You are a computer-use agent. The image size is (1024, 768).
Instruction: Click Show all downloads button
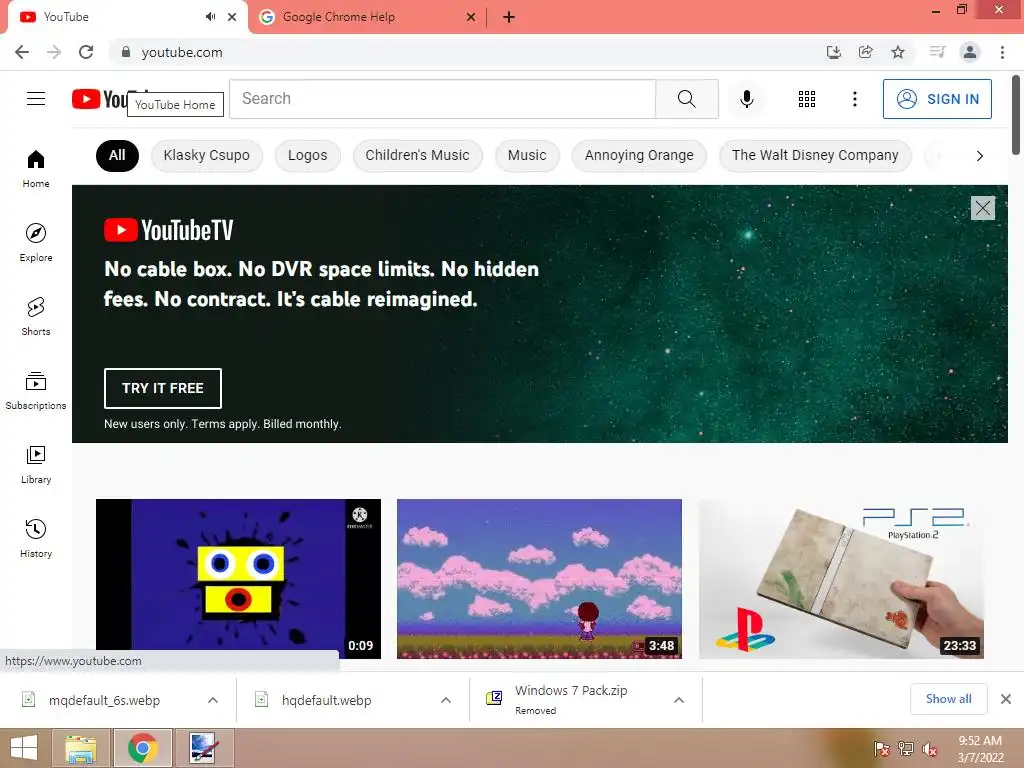(x=948, y=699)
